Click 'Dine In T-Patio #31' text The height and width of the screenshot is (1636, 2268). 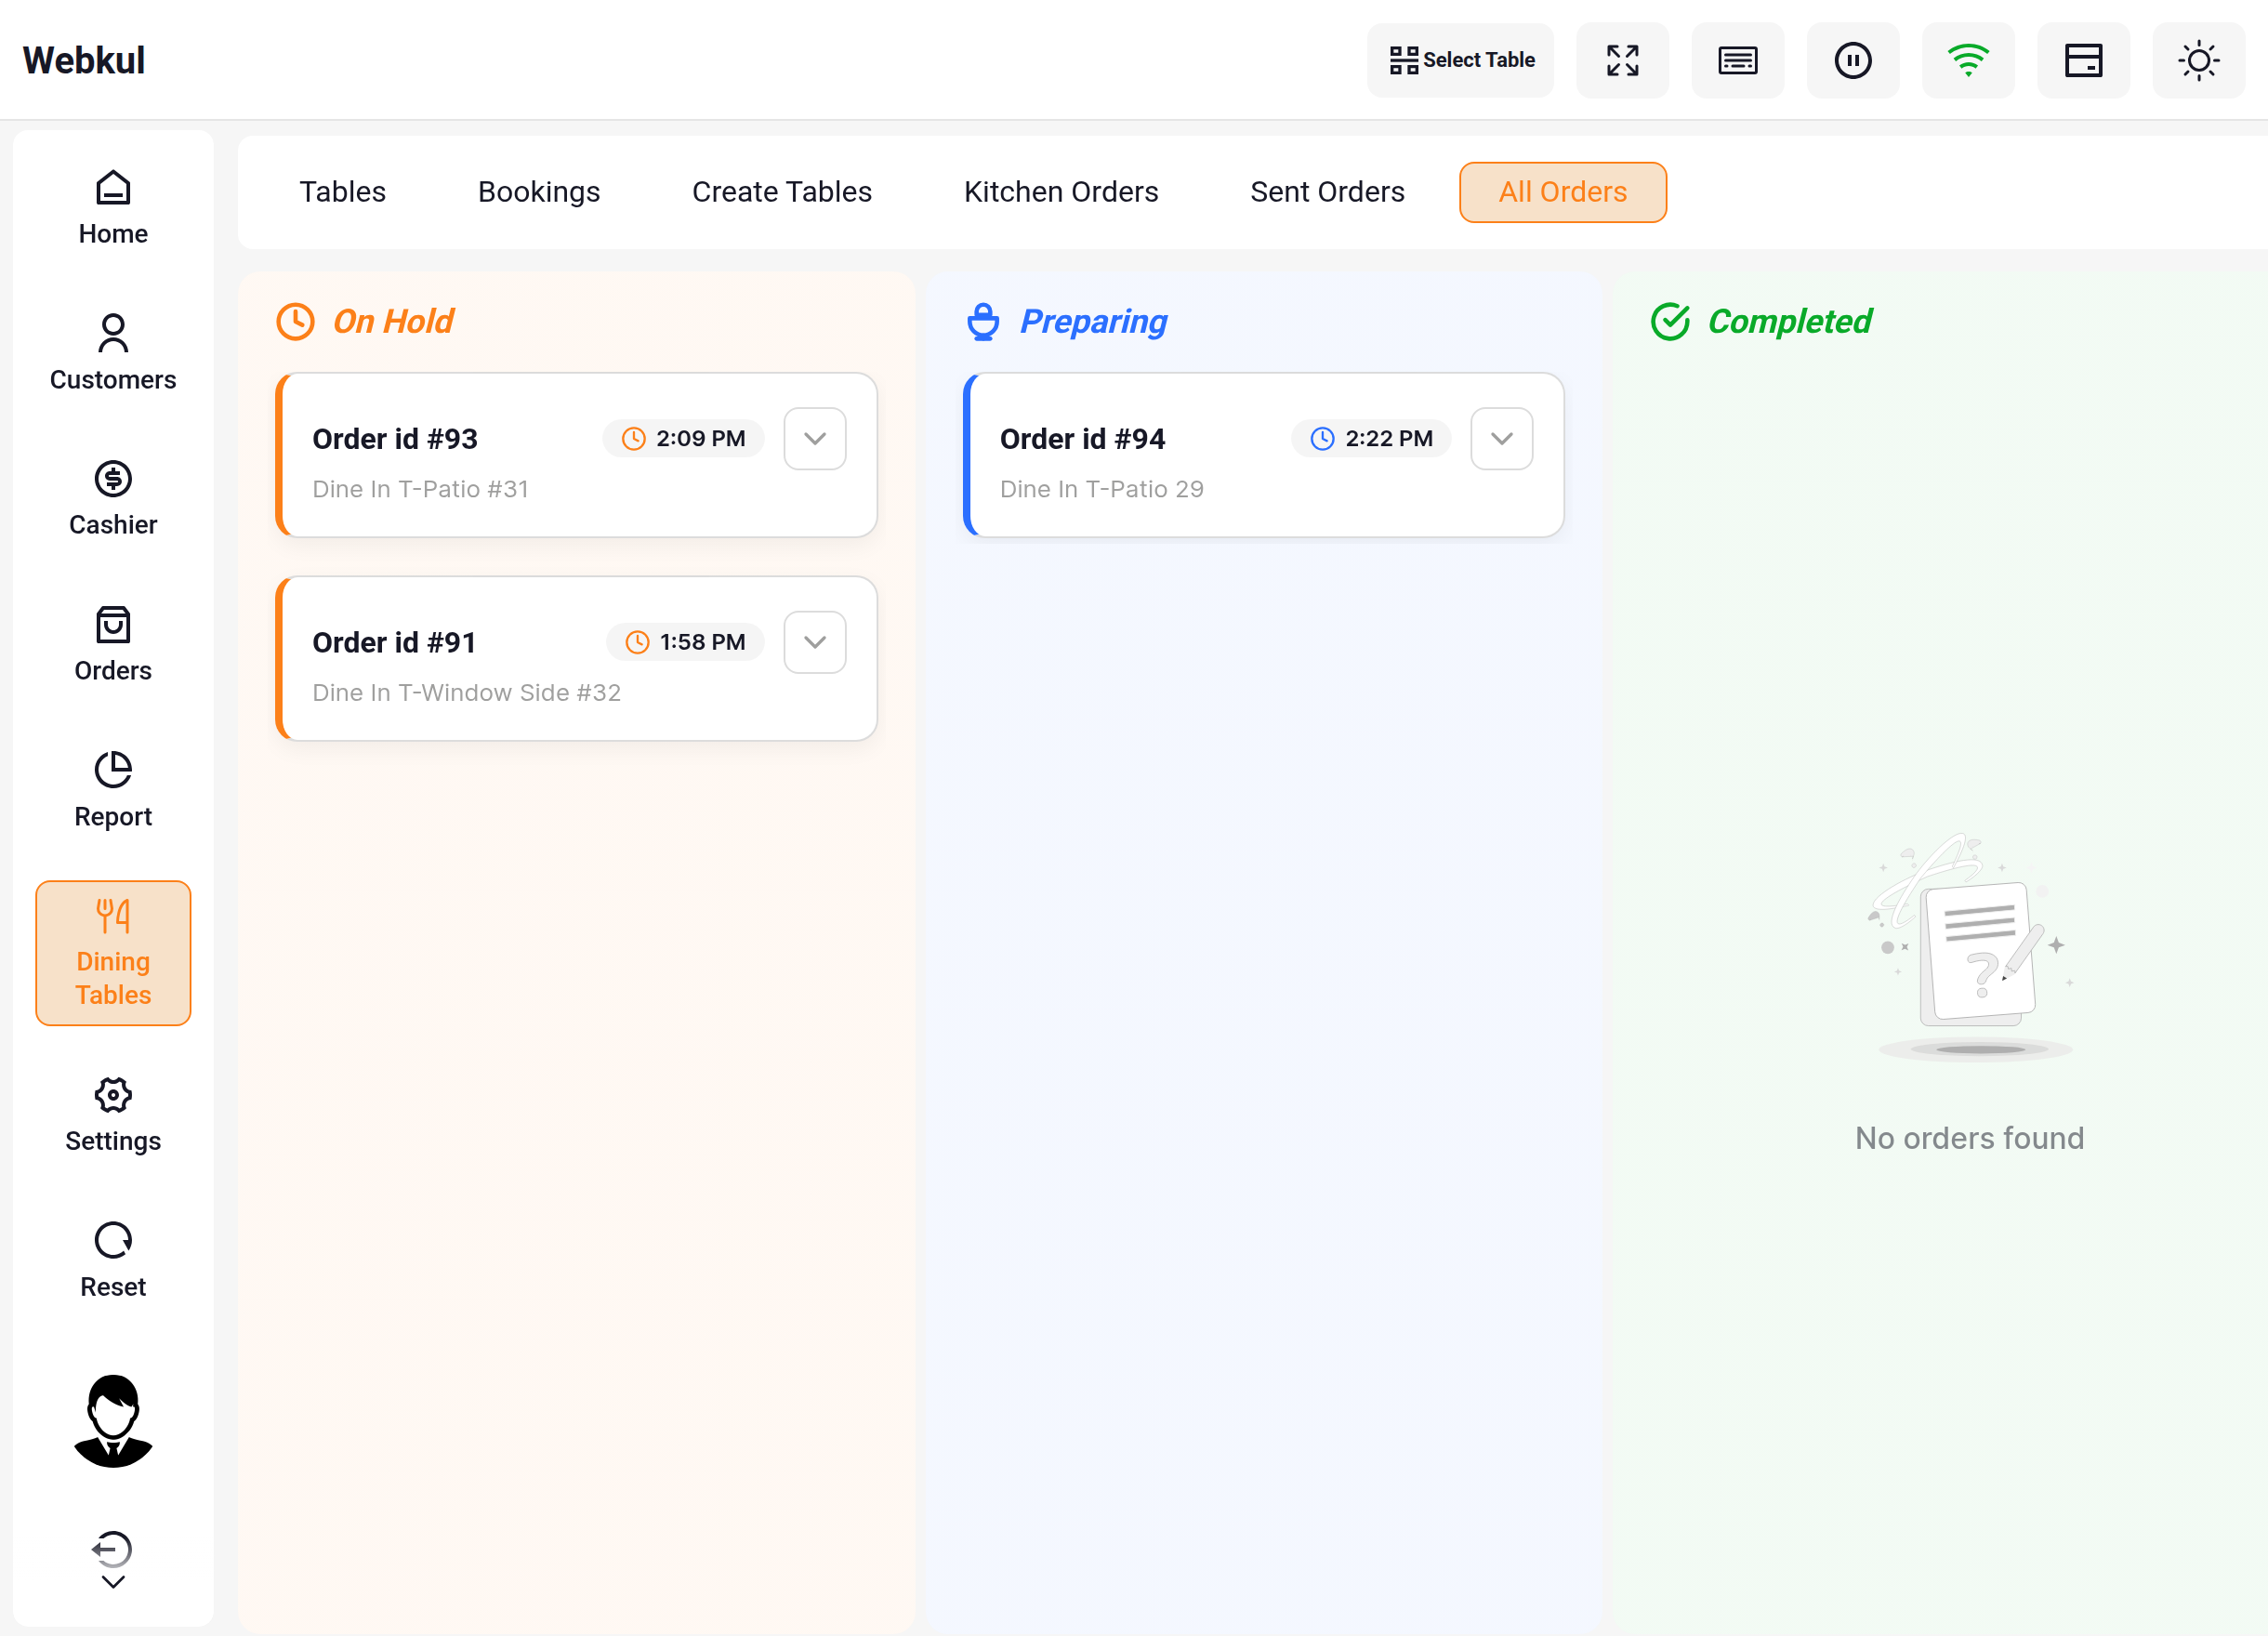pyautogui.click(x=420, y=489)
